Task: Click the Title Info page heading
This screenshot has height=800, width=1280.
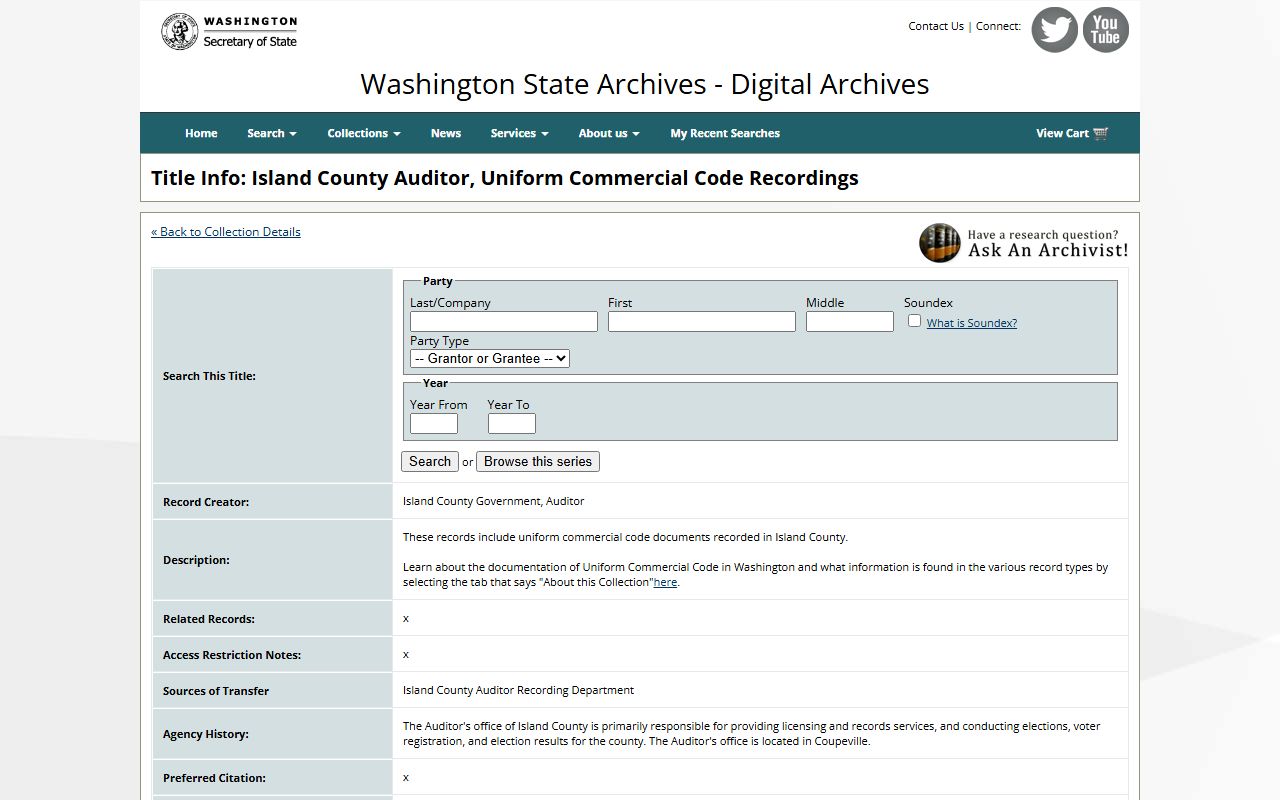Action: 505,178
